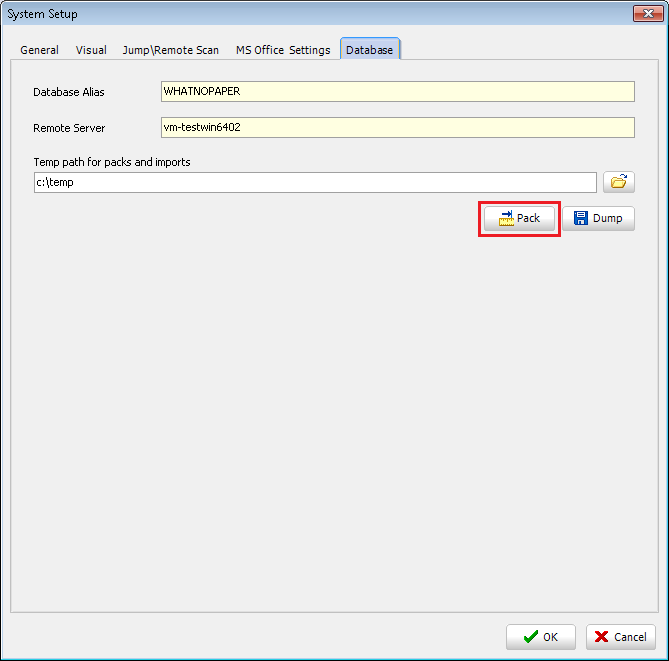Switch to the General tab
This screenshot has width=669, height=661.
(x=39, y=50)
